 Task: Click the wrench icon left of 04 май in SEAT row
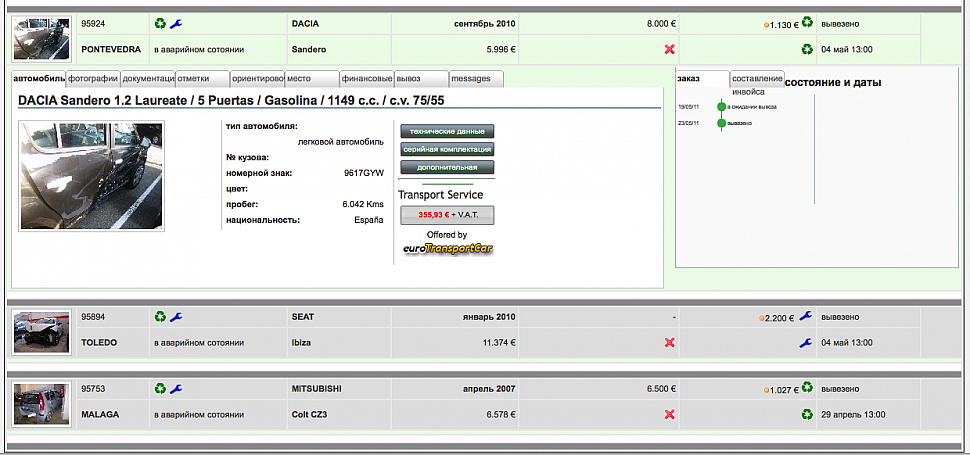pos(805,342)
